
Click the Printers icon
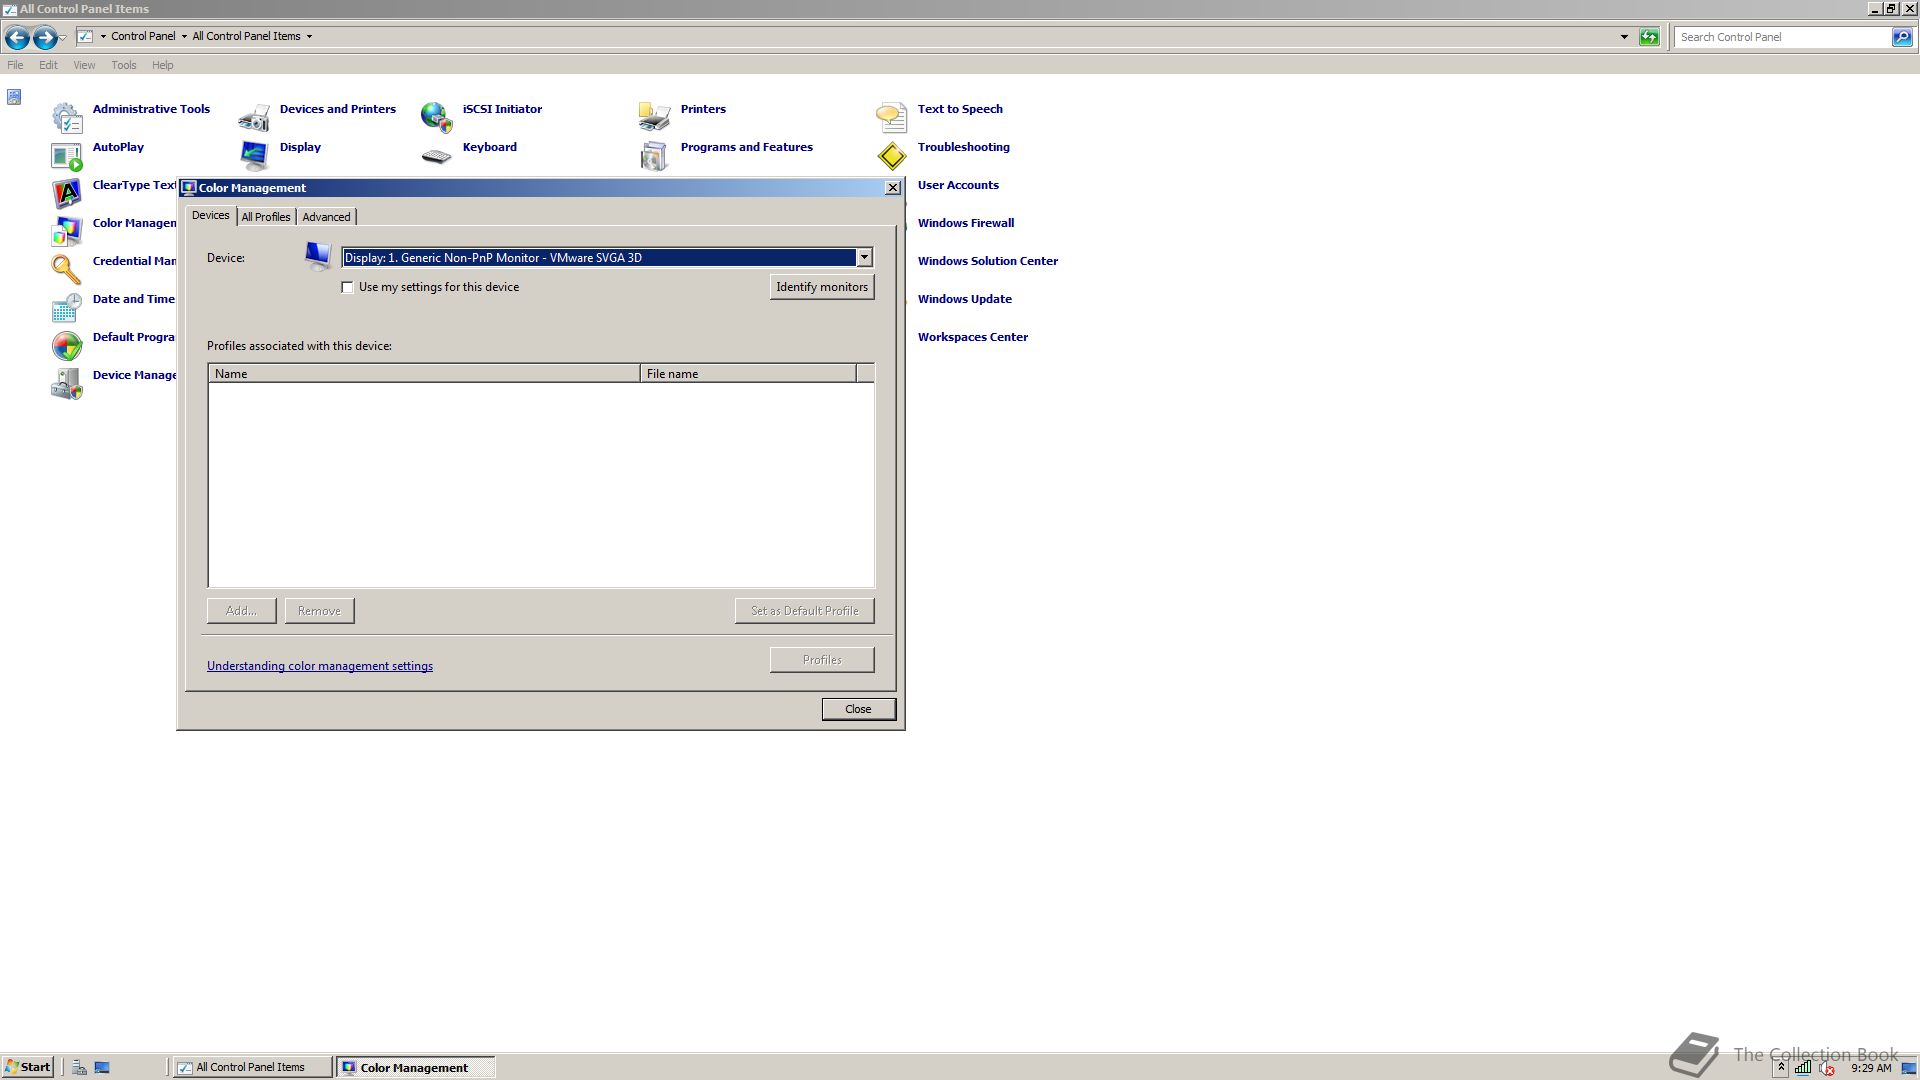point(655,118)
